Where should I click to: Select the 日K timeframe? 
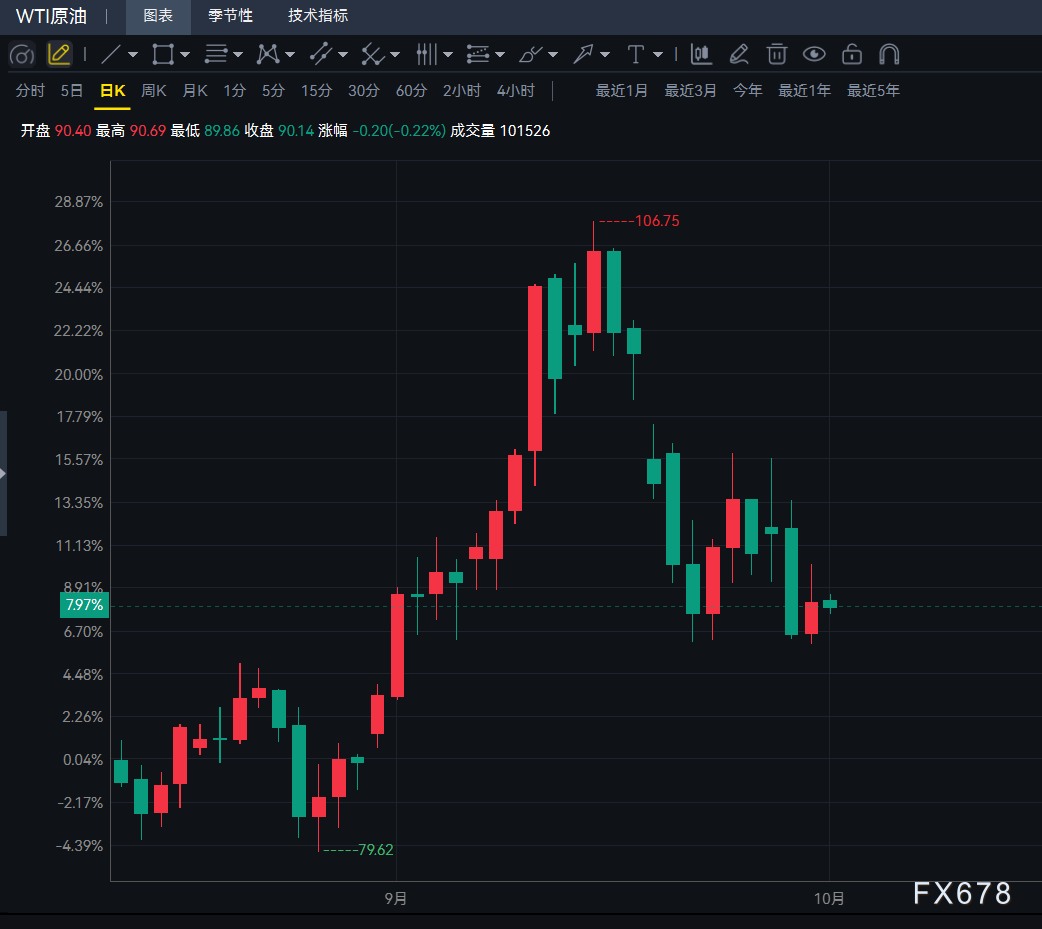[x=112, y=90]
